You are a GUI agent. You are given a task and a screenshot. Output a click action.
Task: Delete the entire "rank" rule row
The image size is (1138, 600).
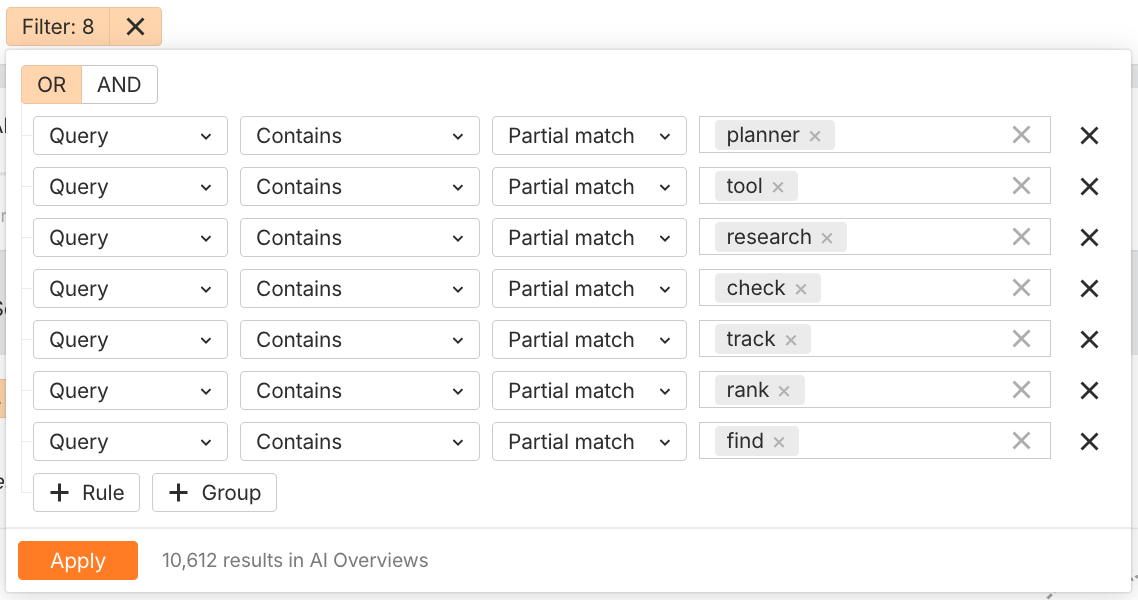tap(1088, 390)
